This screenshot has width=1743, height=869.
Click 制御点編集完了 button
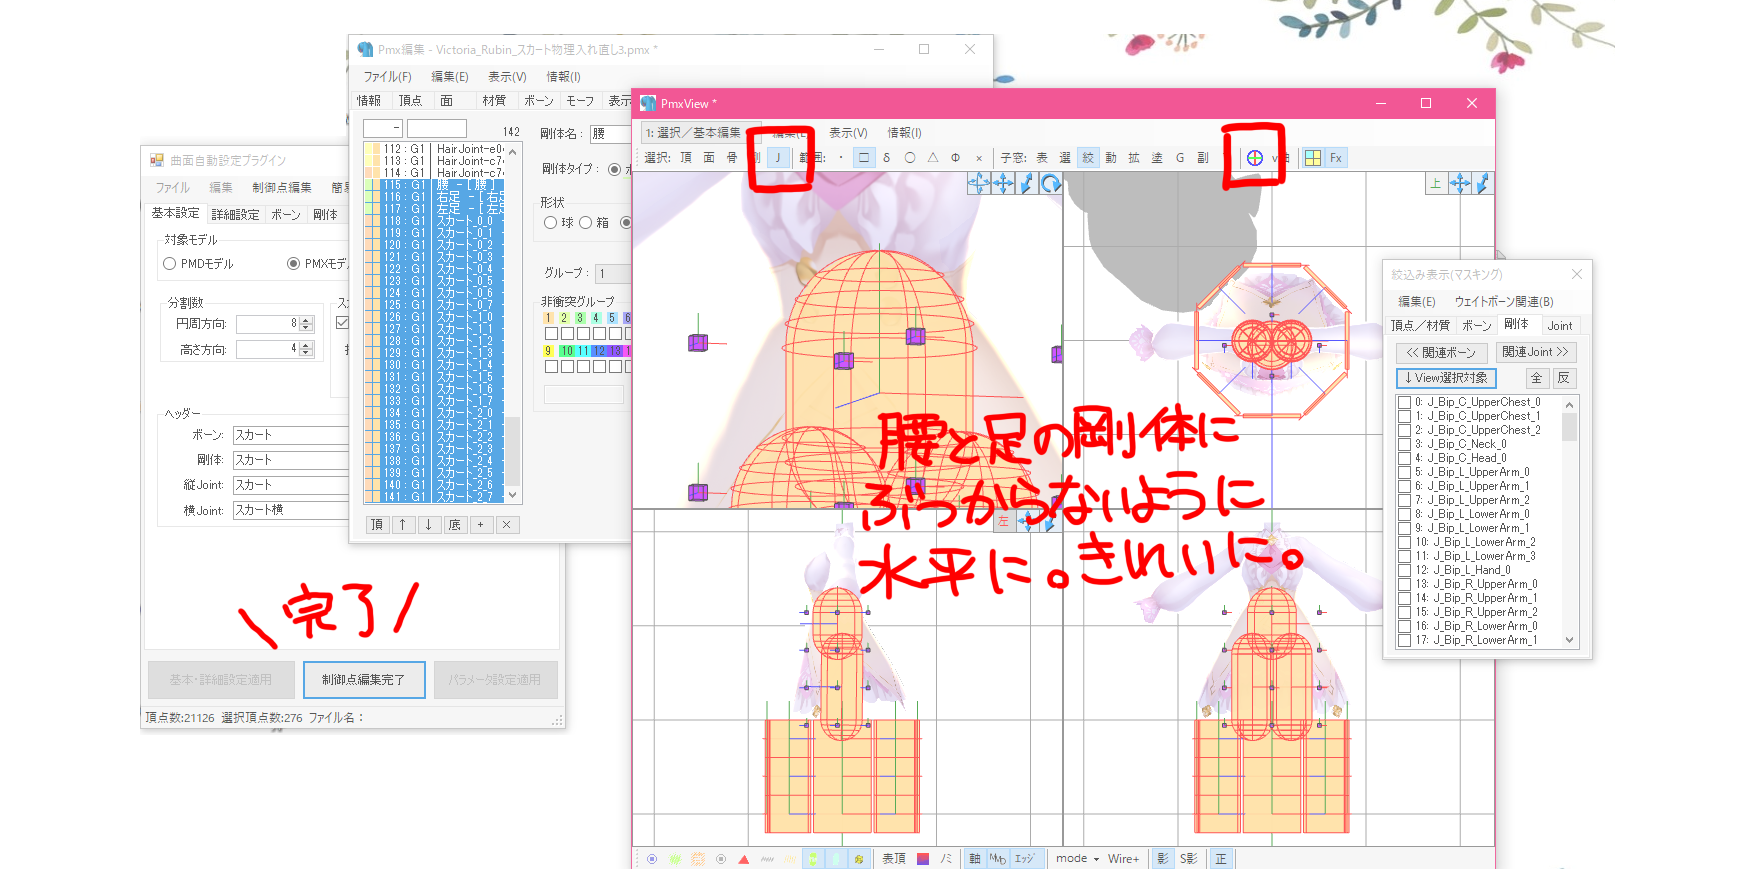coord(364,680)
